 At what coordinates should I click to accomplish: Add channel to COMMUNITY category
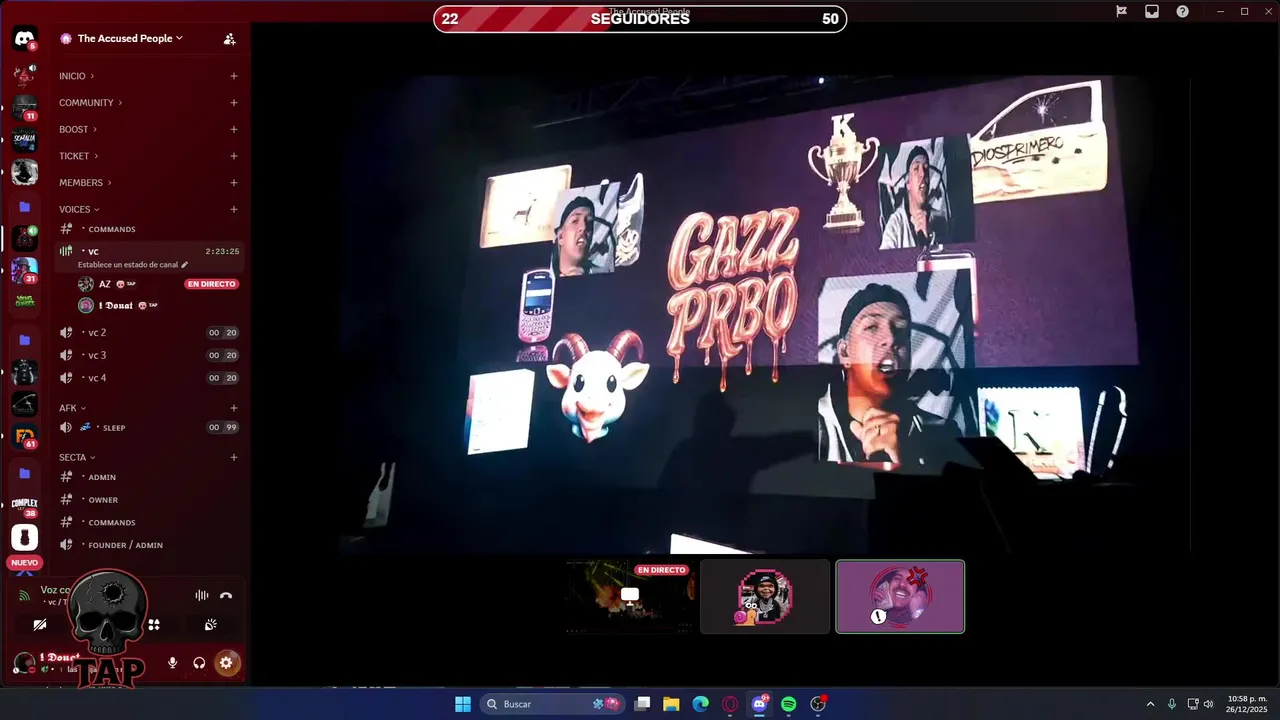click(234, 103)
